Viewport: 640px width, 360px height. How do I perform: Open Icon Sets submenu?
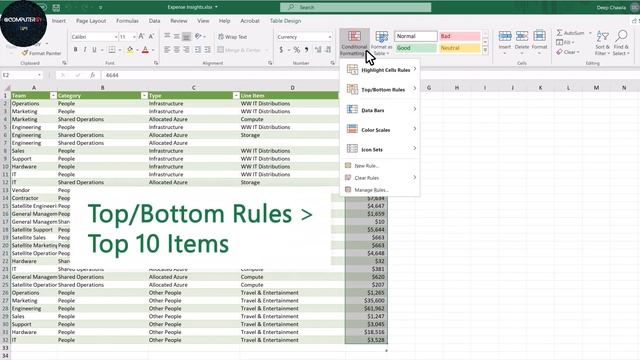point(380,149)
